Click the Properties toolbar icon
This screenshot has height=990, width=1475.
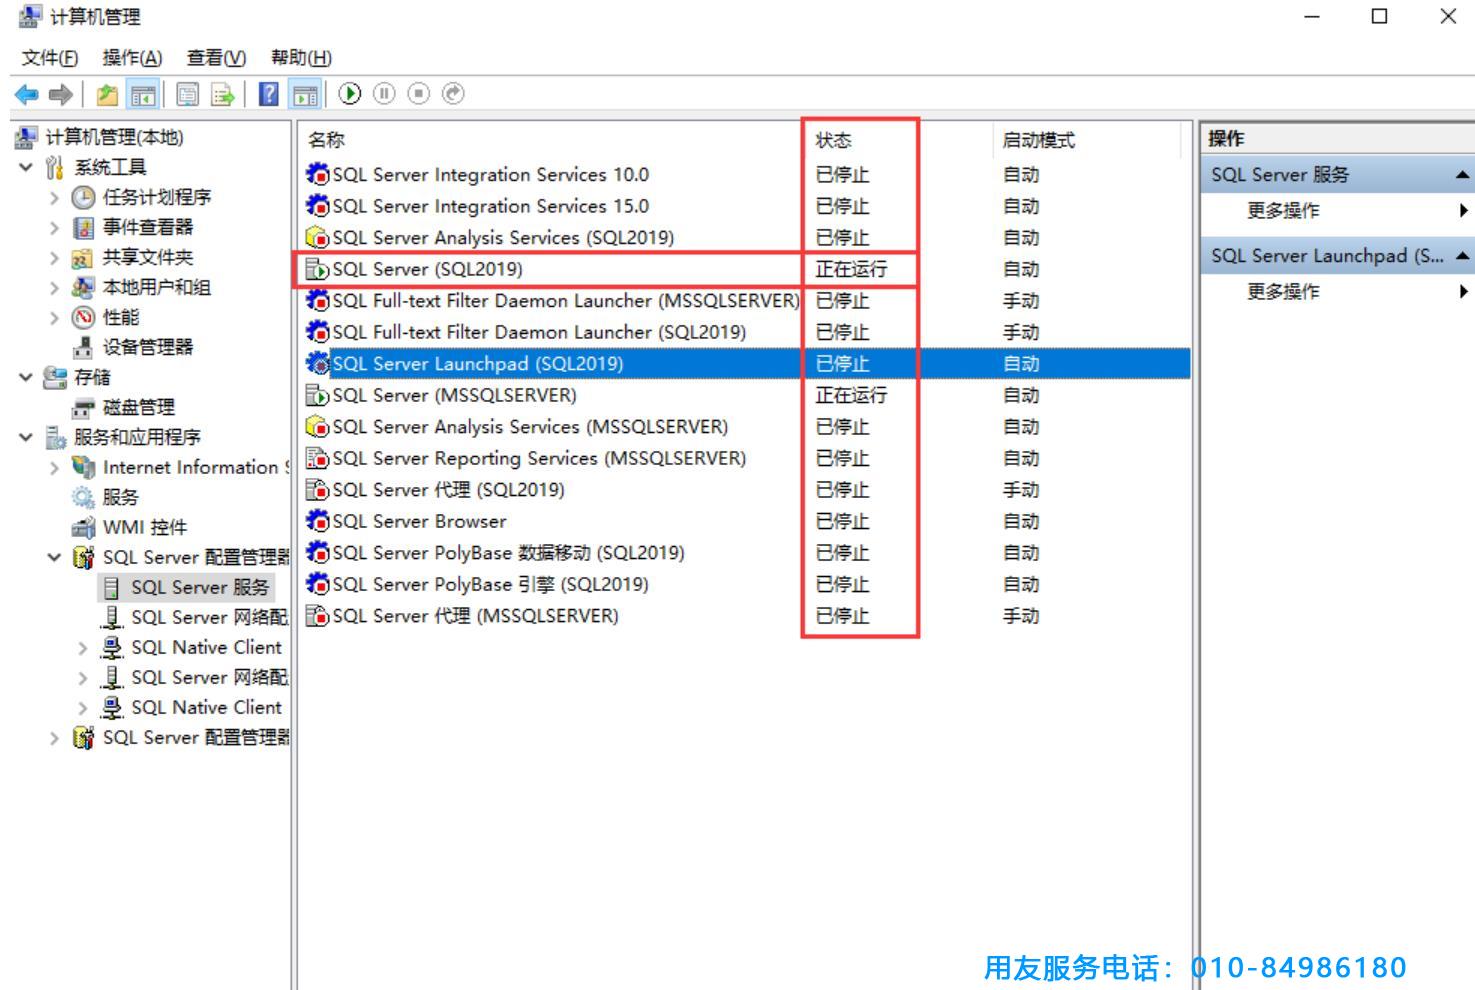coord(187,95)
